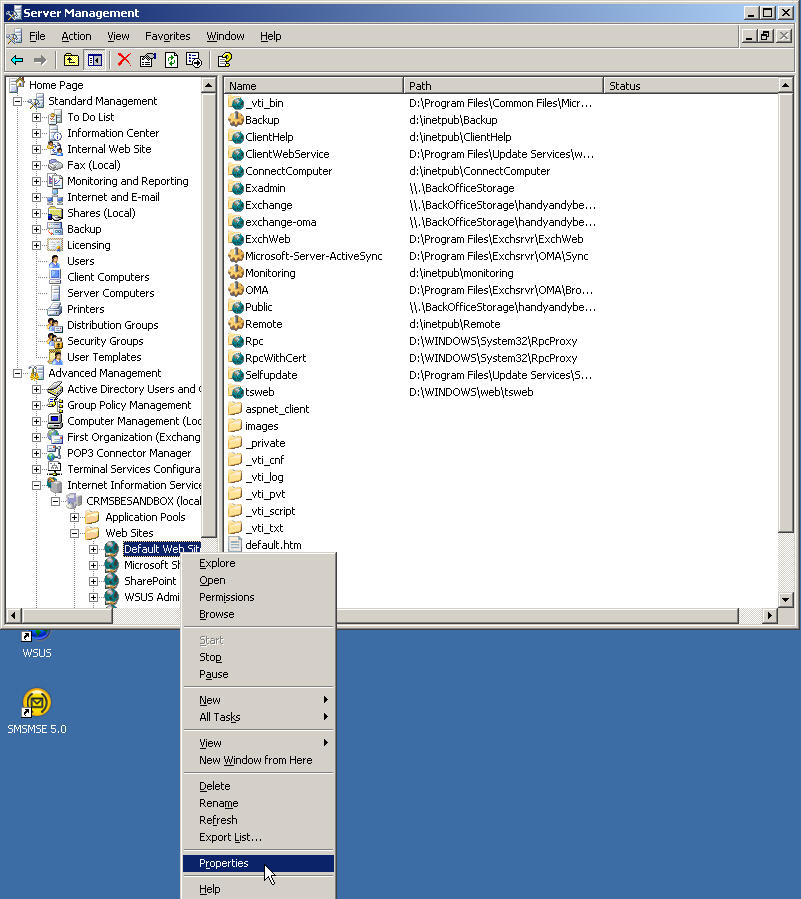Click the list pane horizontal scroll right arrow
The height and width of the screenshot is (899, 801).
769,615
